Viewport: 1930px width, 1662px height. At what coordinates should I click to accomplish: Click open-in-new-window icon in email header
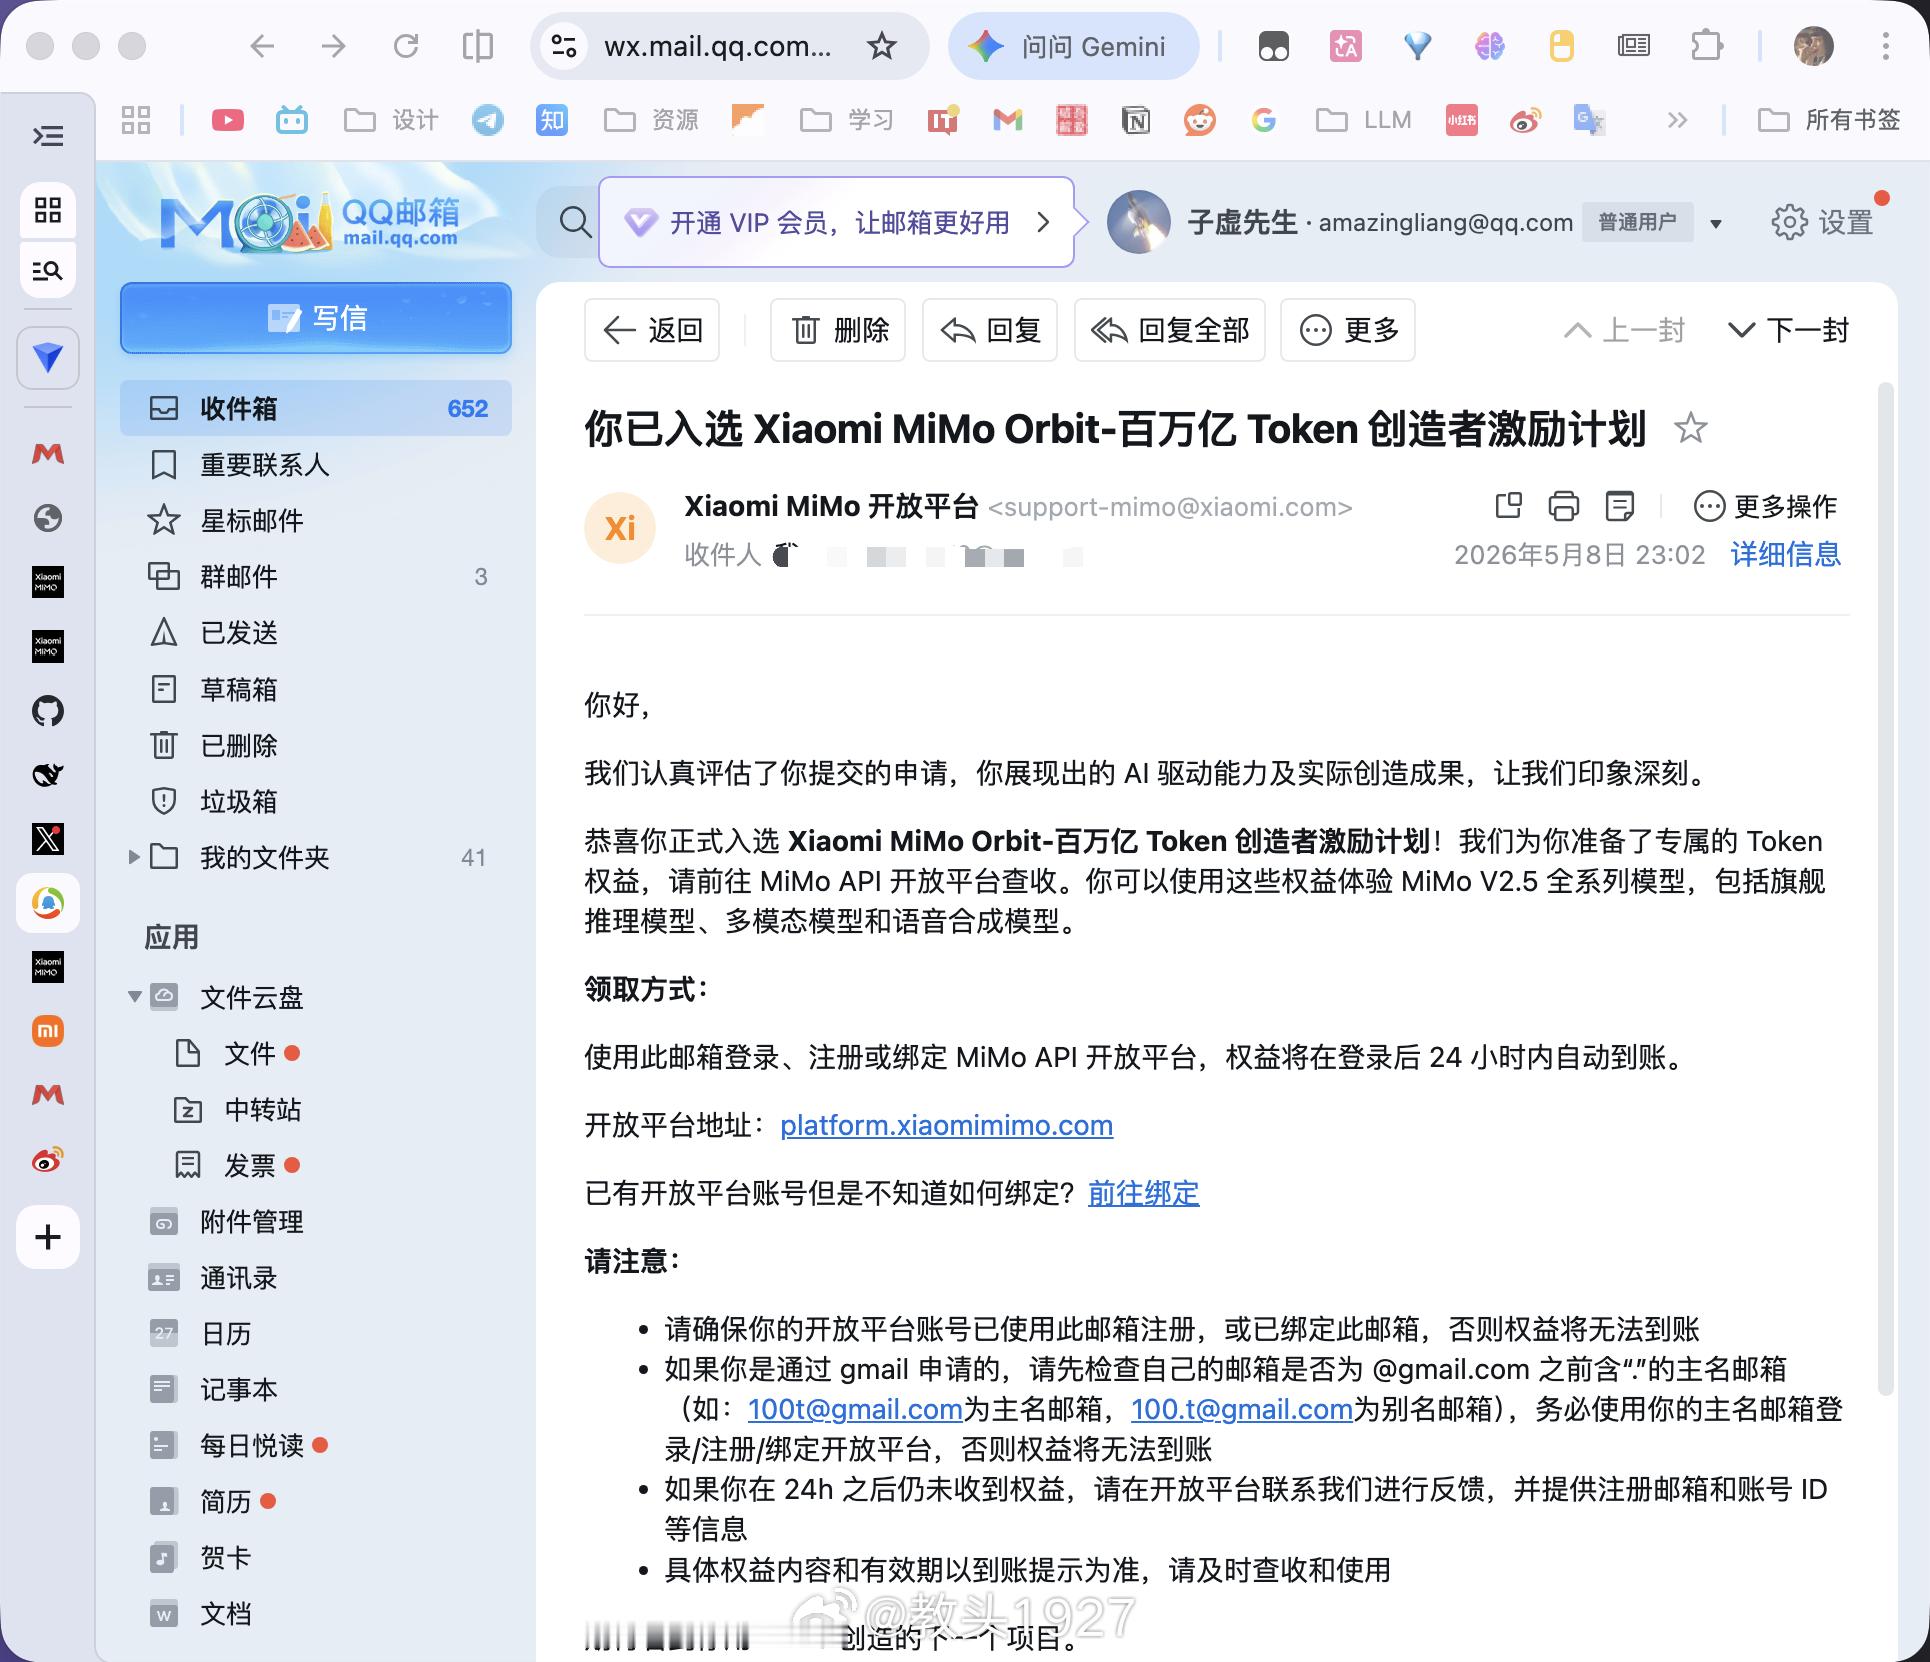coord(1508,506)
